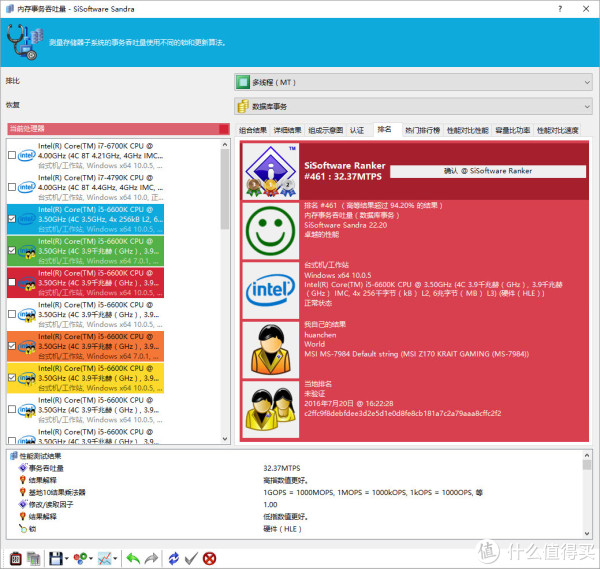Click the green chip icon beside 多线程
Screen dimensions: 600x569
243,82
